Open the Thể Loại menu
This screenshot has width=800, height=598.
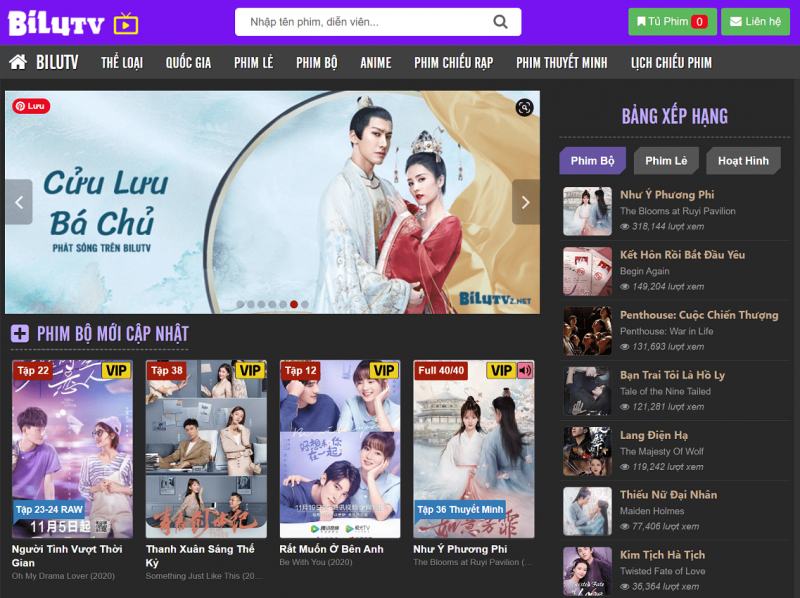(x=122, y=62)
